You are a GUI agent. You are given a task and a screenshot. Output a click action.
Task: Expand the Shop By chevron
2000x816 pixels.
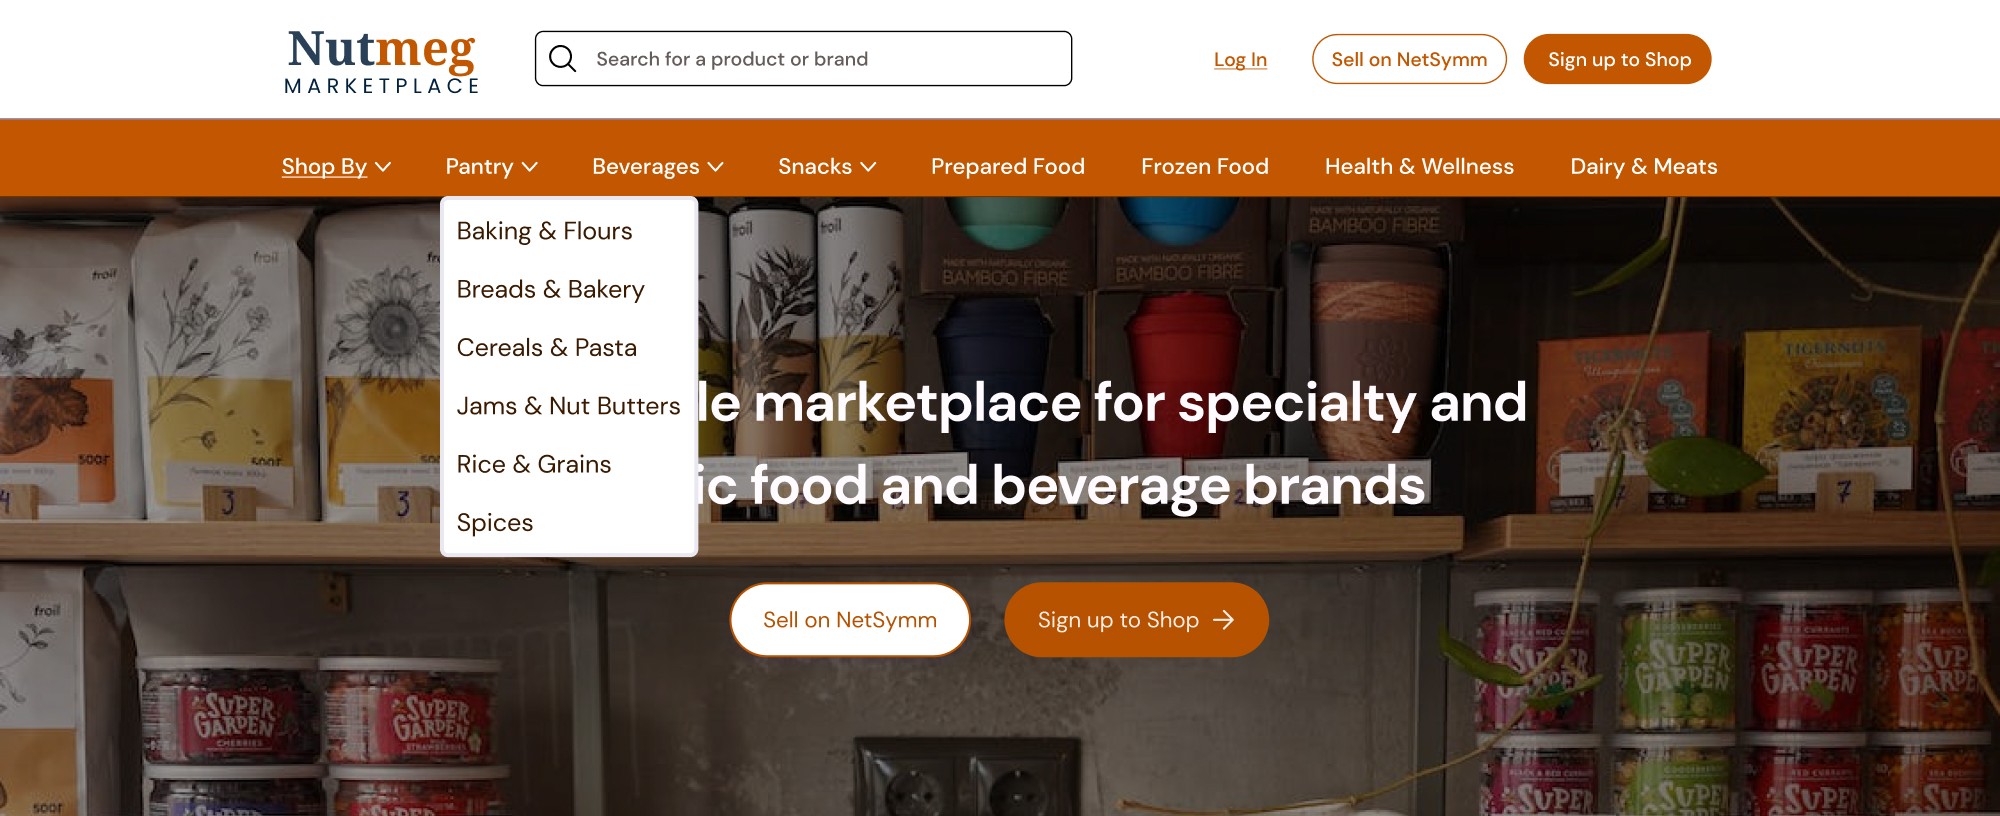[x=383, y=167]
